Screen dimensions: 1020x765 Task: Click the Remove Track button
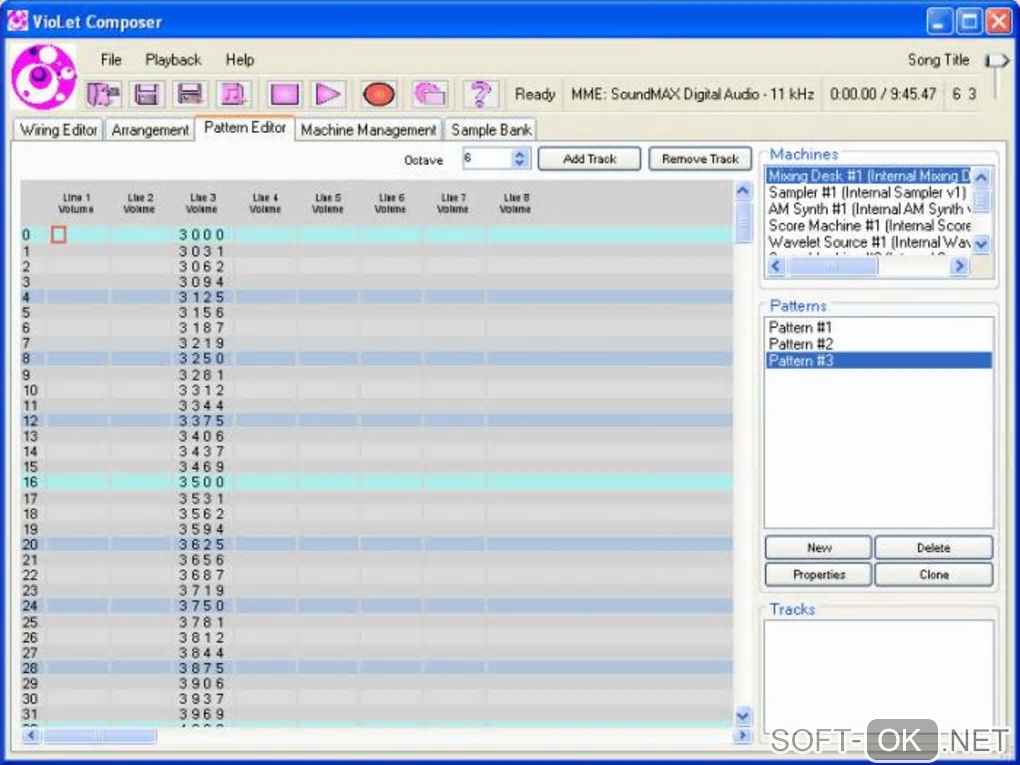point(700,159)
